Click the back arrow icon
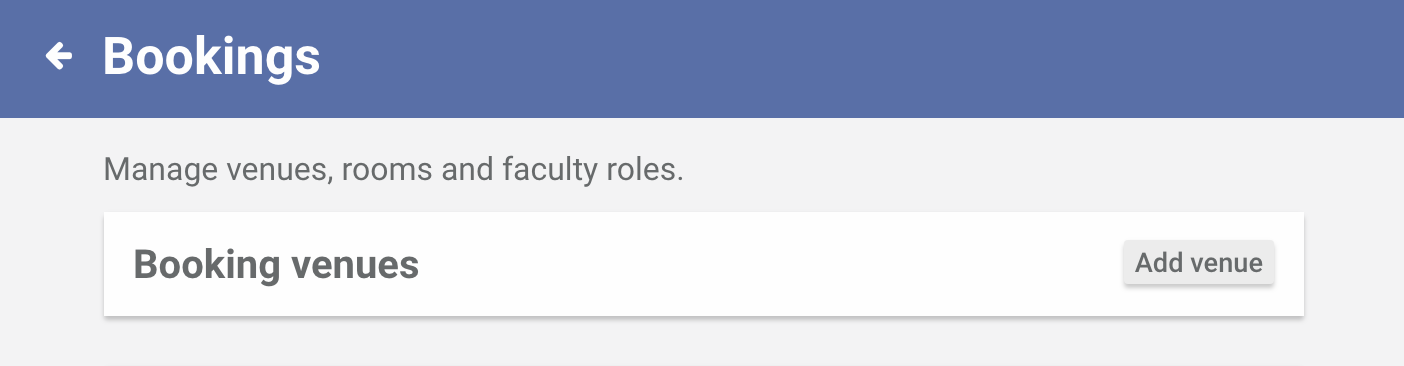1404x366 pixels. coord(60,57)
